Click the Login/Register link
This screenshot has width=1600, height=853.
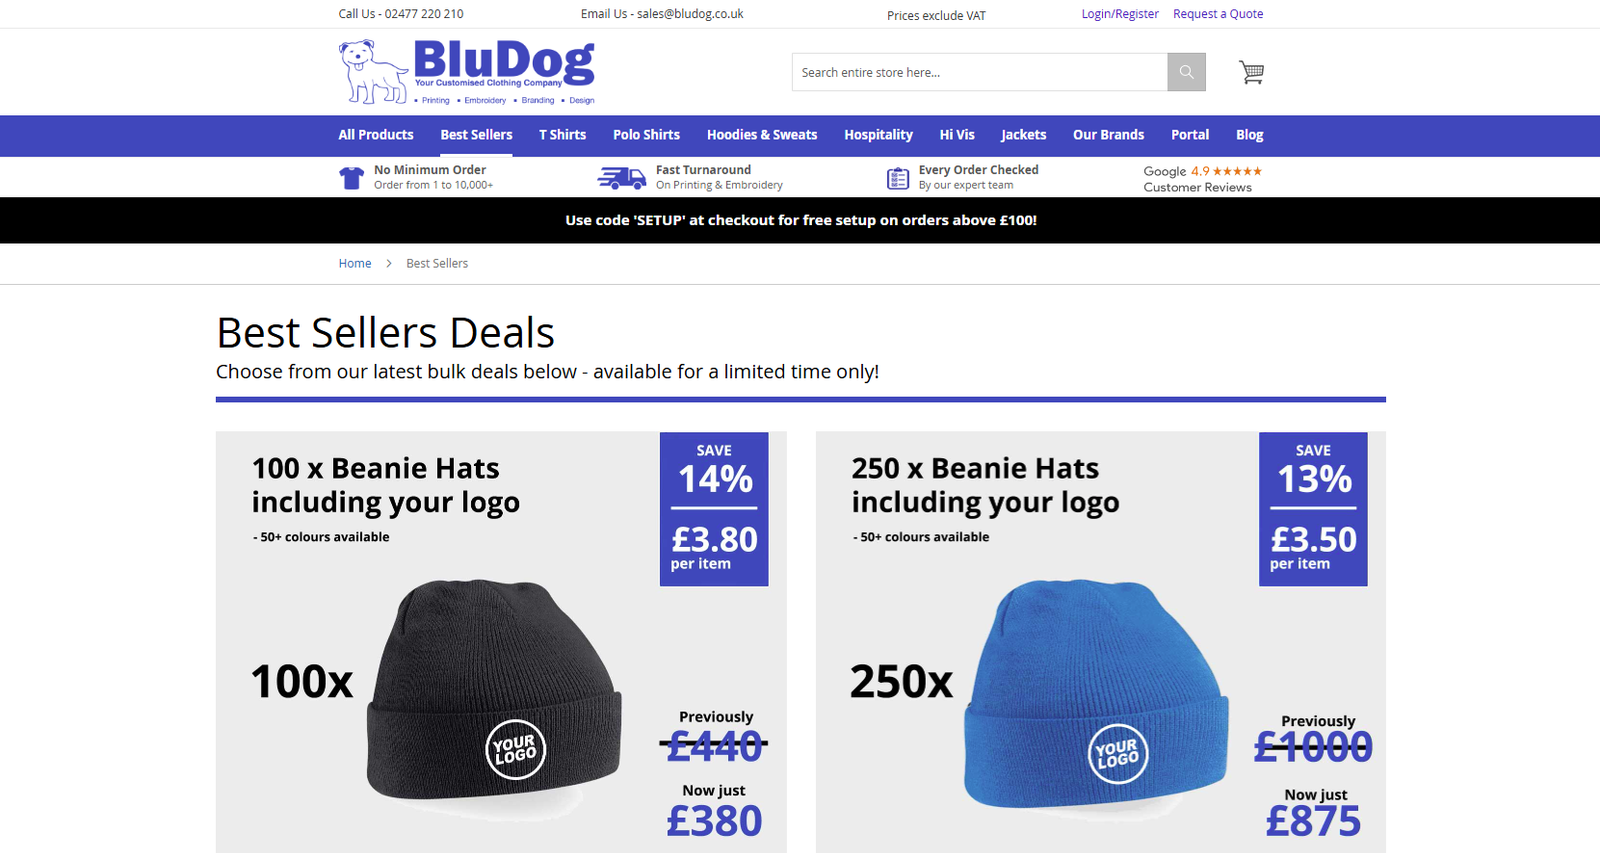pyautogui.click(x=1120, y=14)
